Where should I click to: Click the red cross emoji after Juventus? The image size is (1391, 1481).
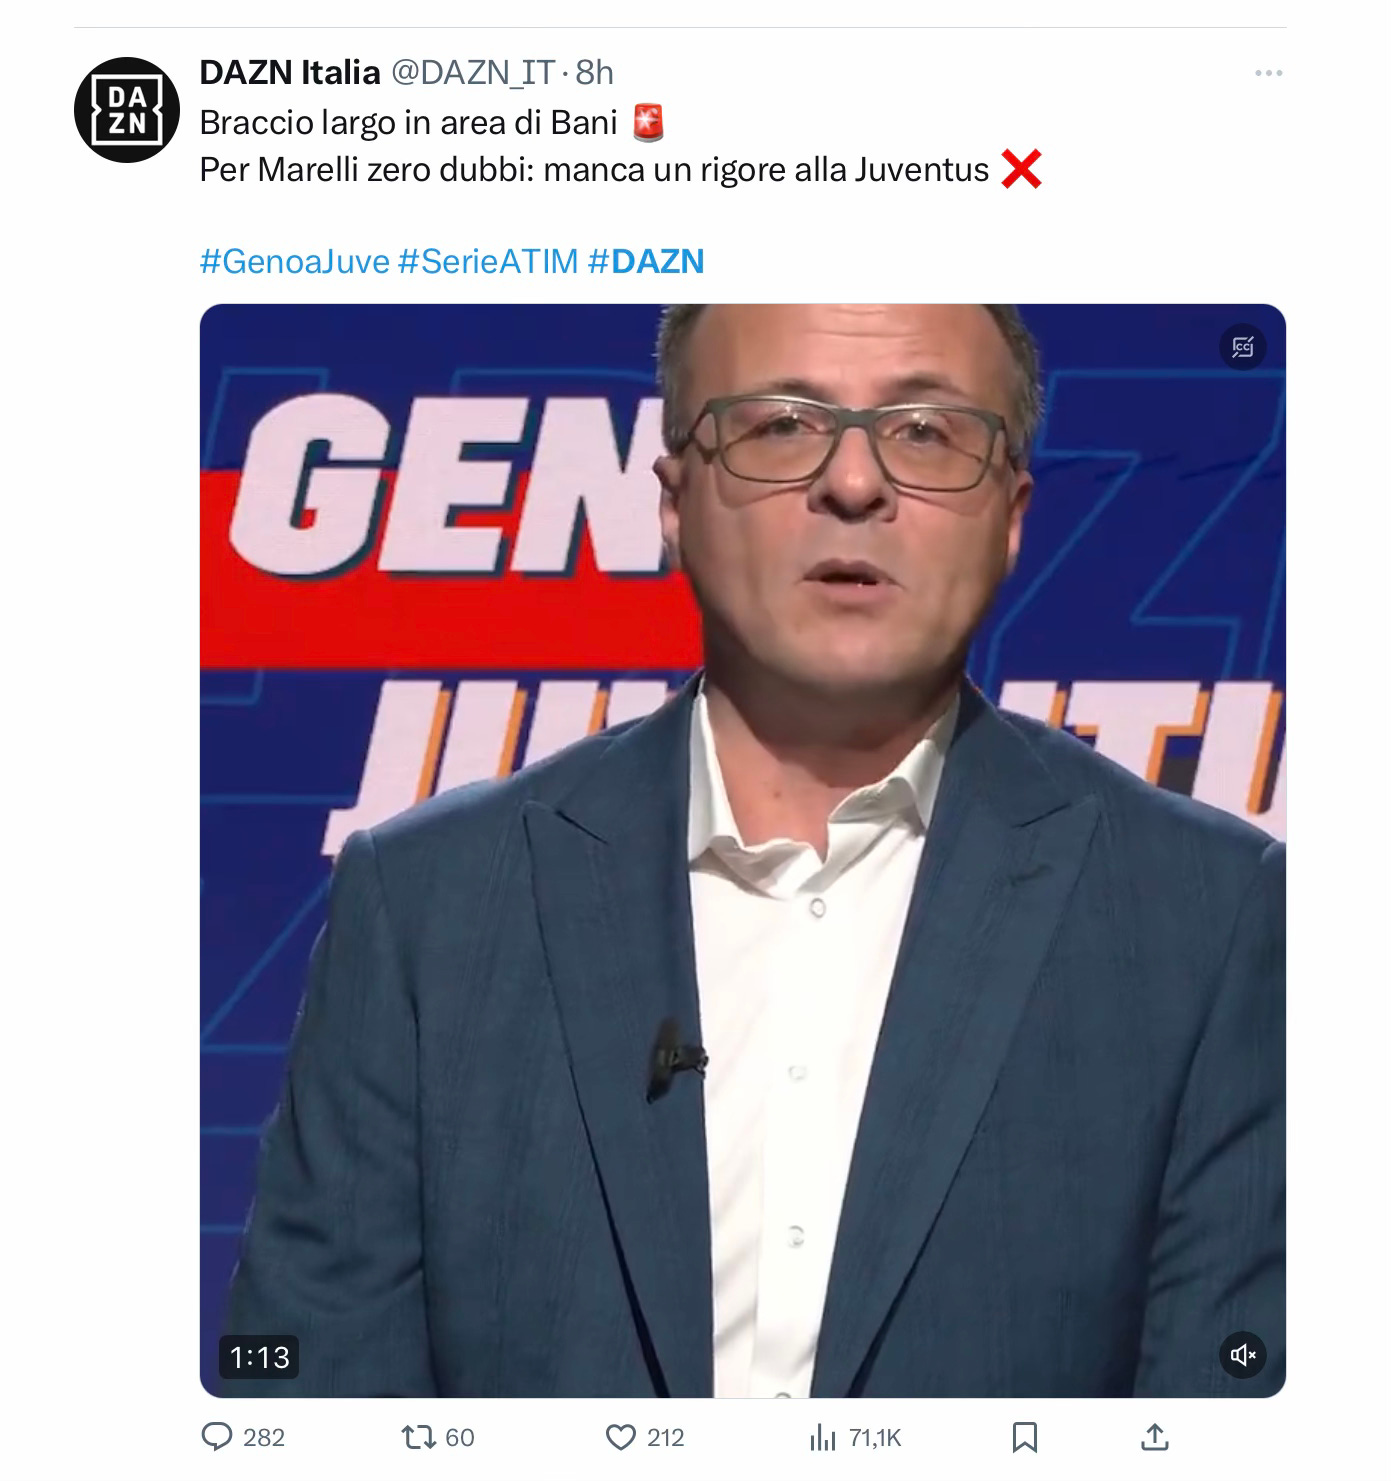(1021, 170)
